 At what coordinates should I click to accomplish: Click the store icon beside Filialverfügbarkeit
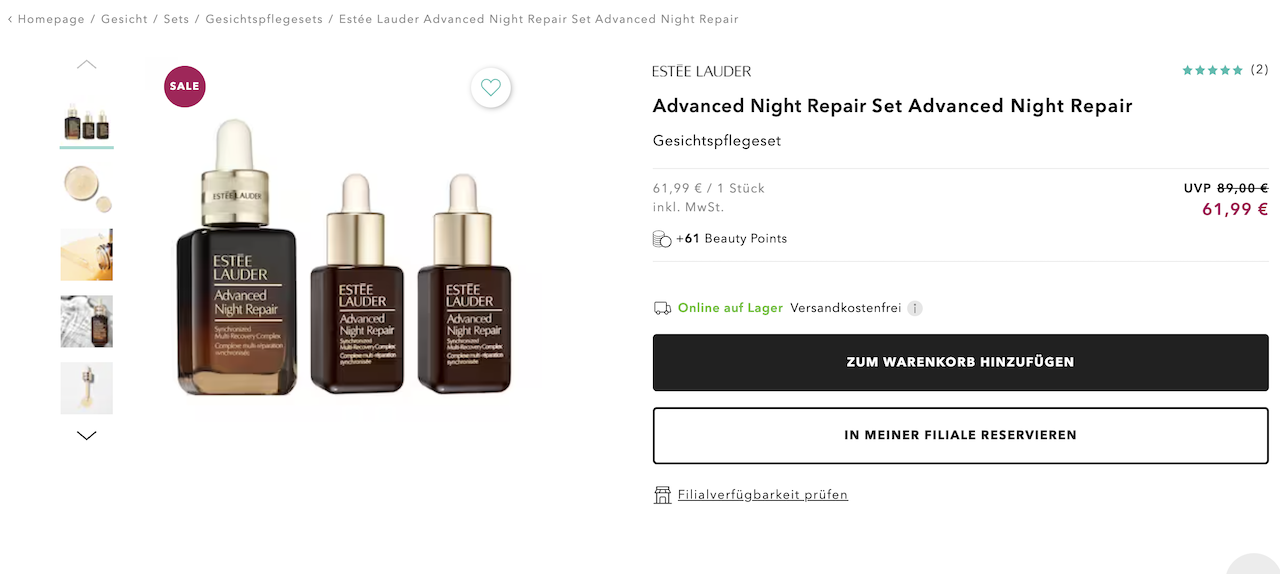662,495
